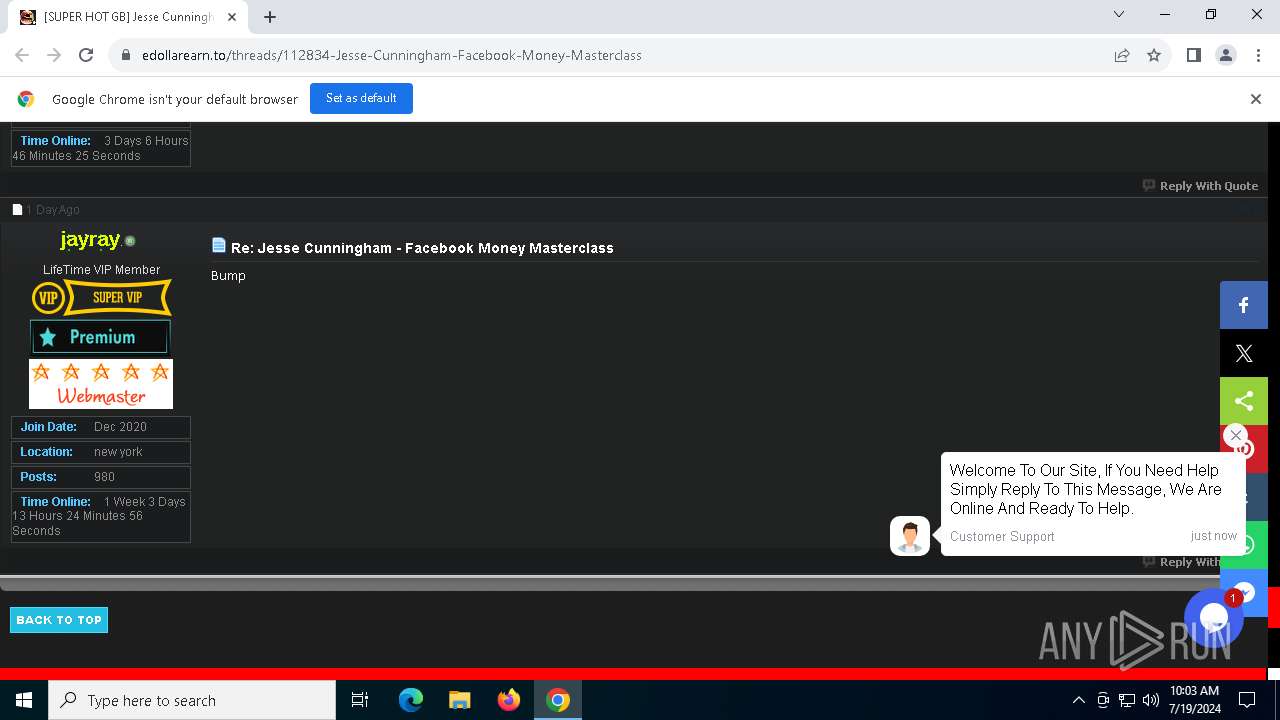Open the Chrome three-dot menu
Viewport: 1280px width, 720px height.
coord(1258,55)
